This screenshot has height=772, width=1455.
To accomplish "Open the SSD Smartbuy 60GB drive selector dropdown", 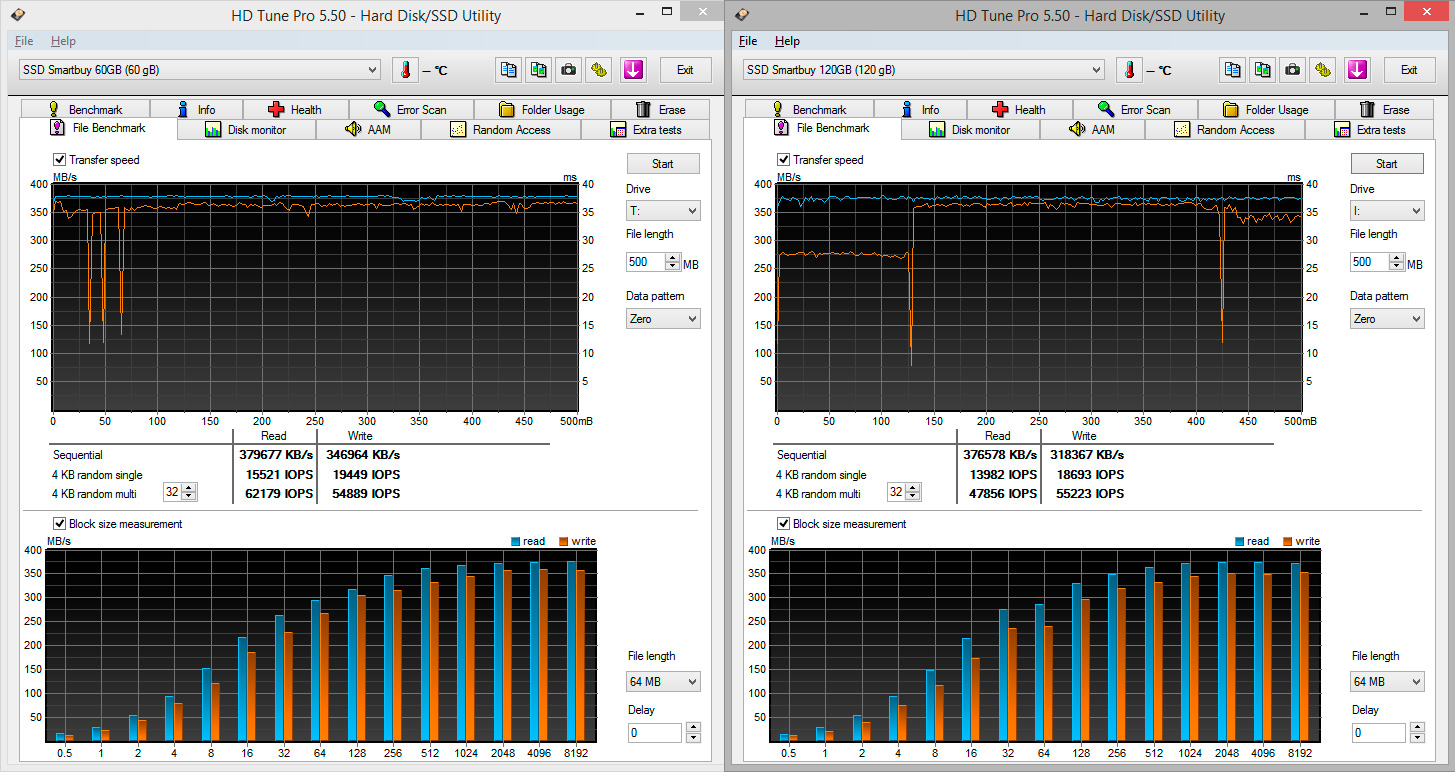I will [x=200, y=70].
